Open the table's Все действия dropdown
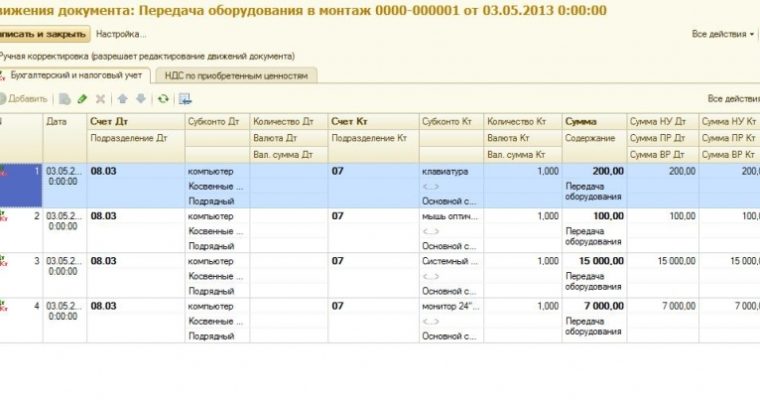760x400 pixels. click(732, 99)
